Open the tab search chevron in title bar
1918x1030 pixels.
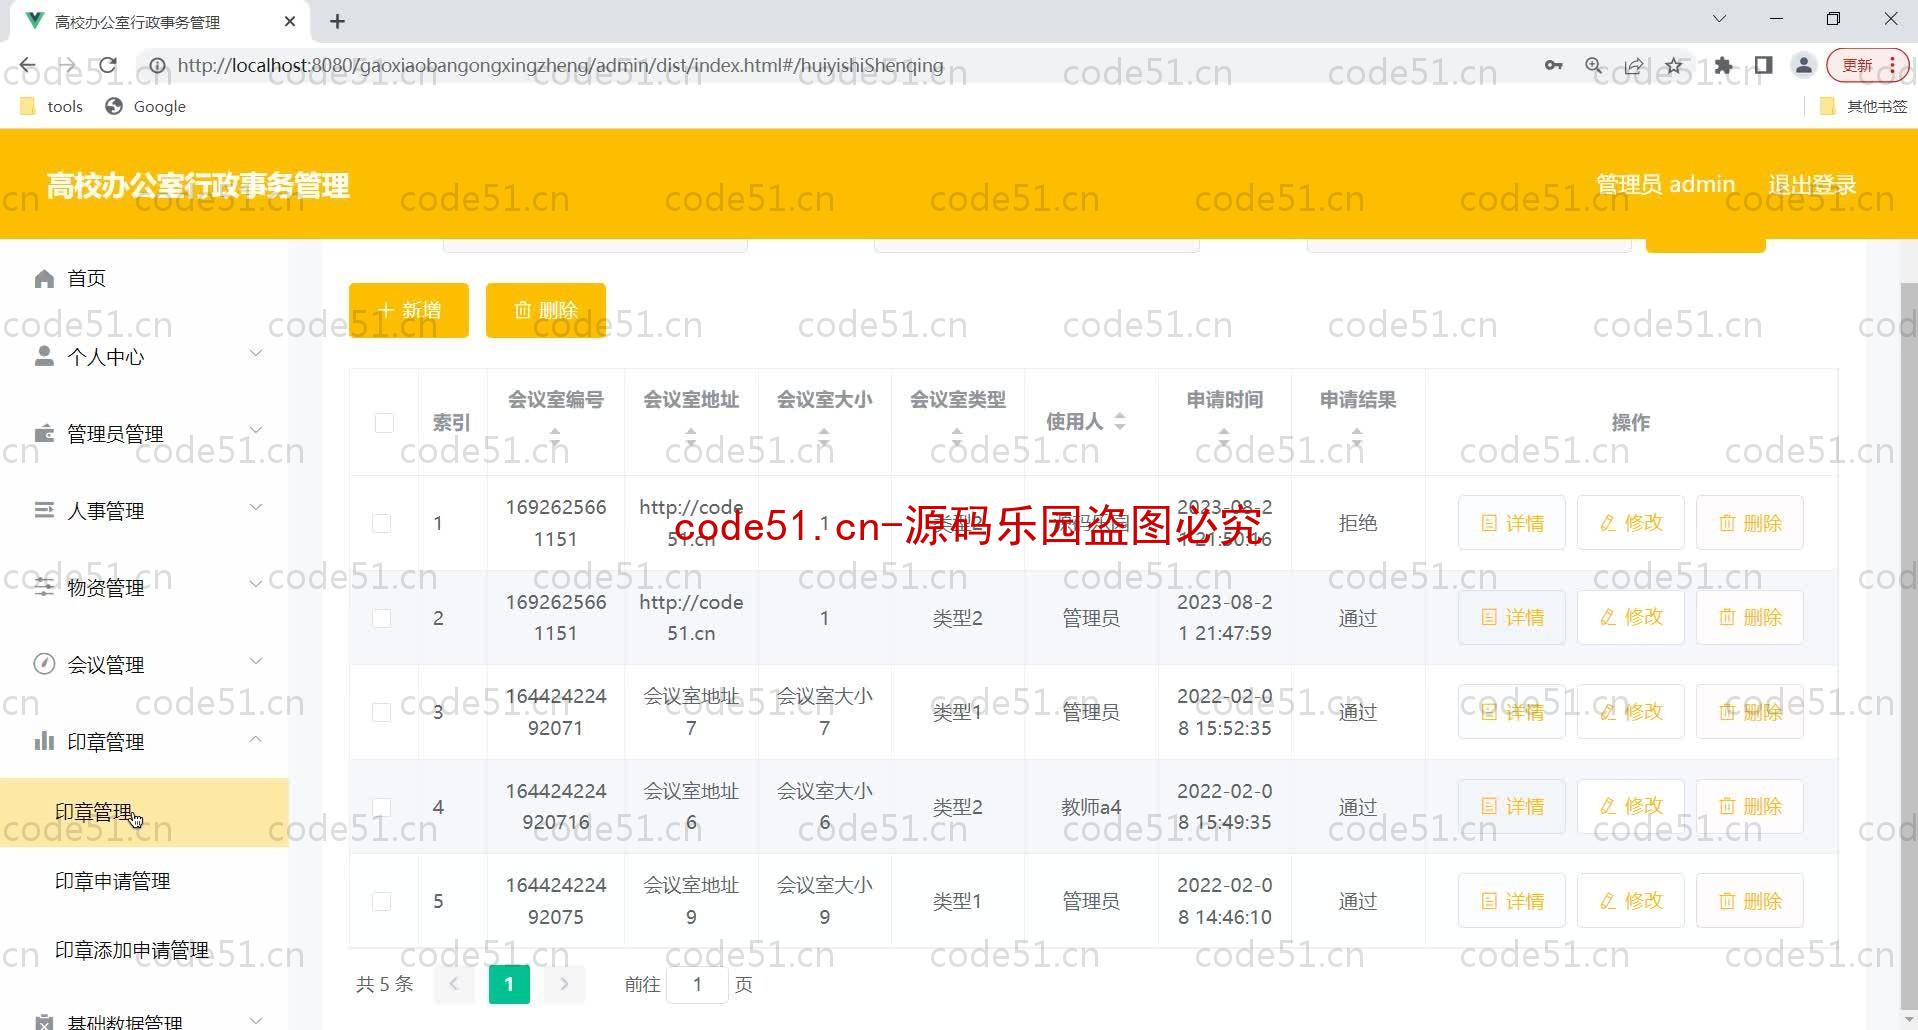[1719, 19]
